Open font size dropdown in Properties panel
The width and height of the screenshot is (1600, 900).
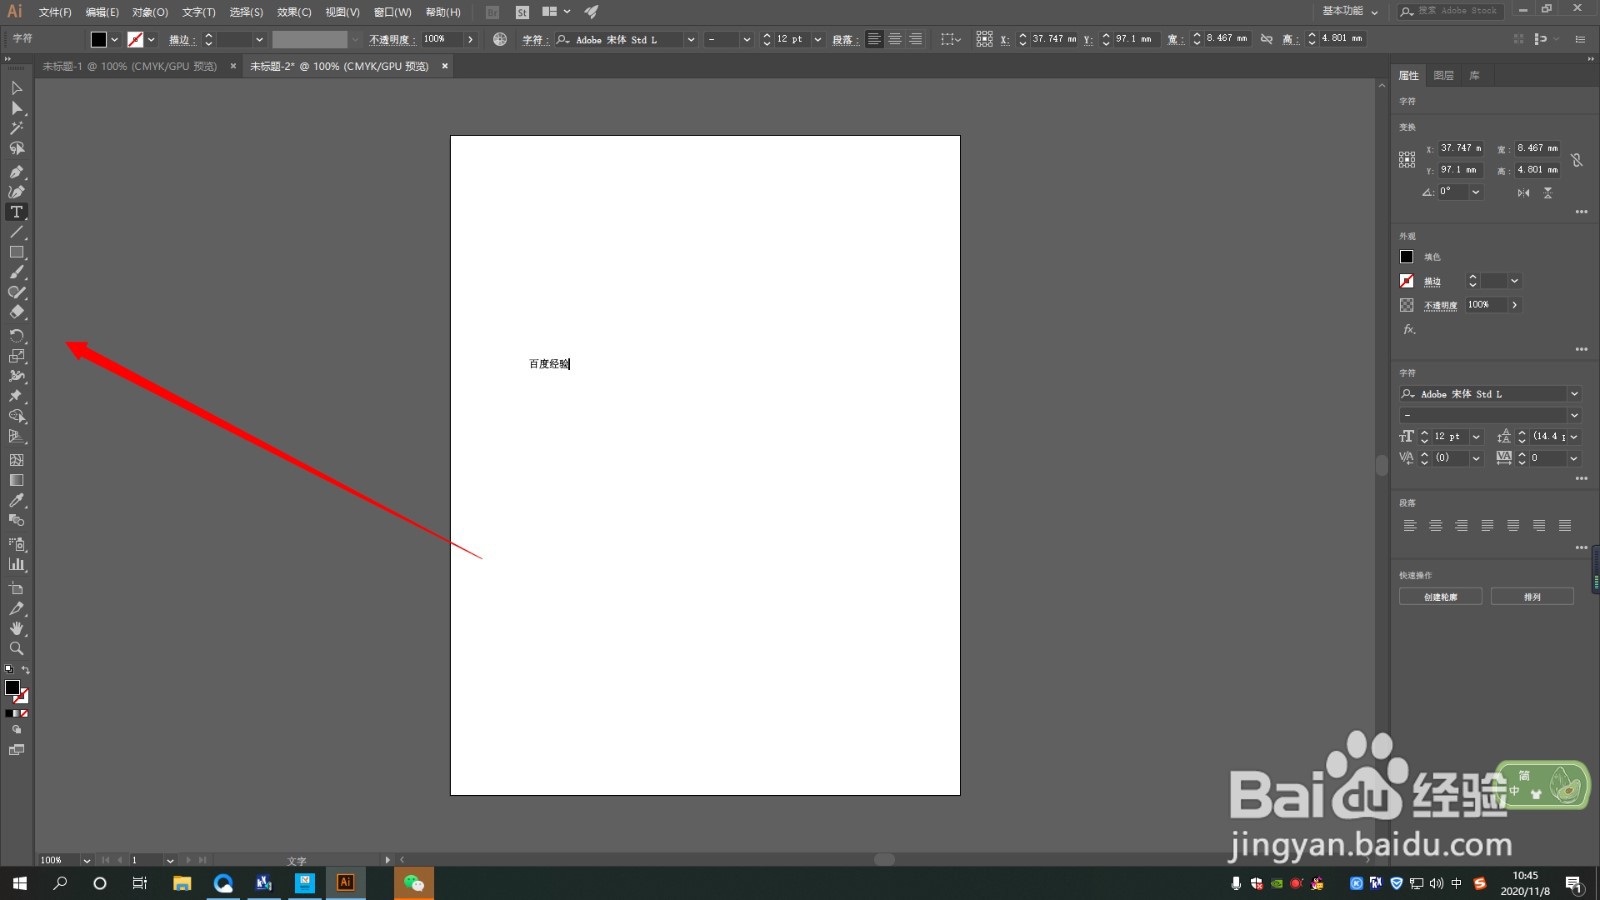coord(1476,437)
